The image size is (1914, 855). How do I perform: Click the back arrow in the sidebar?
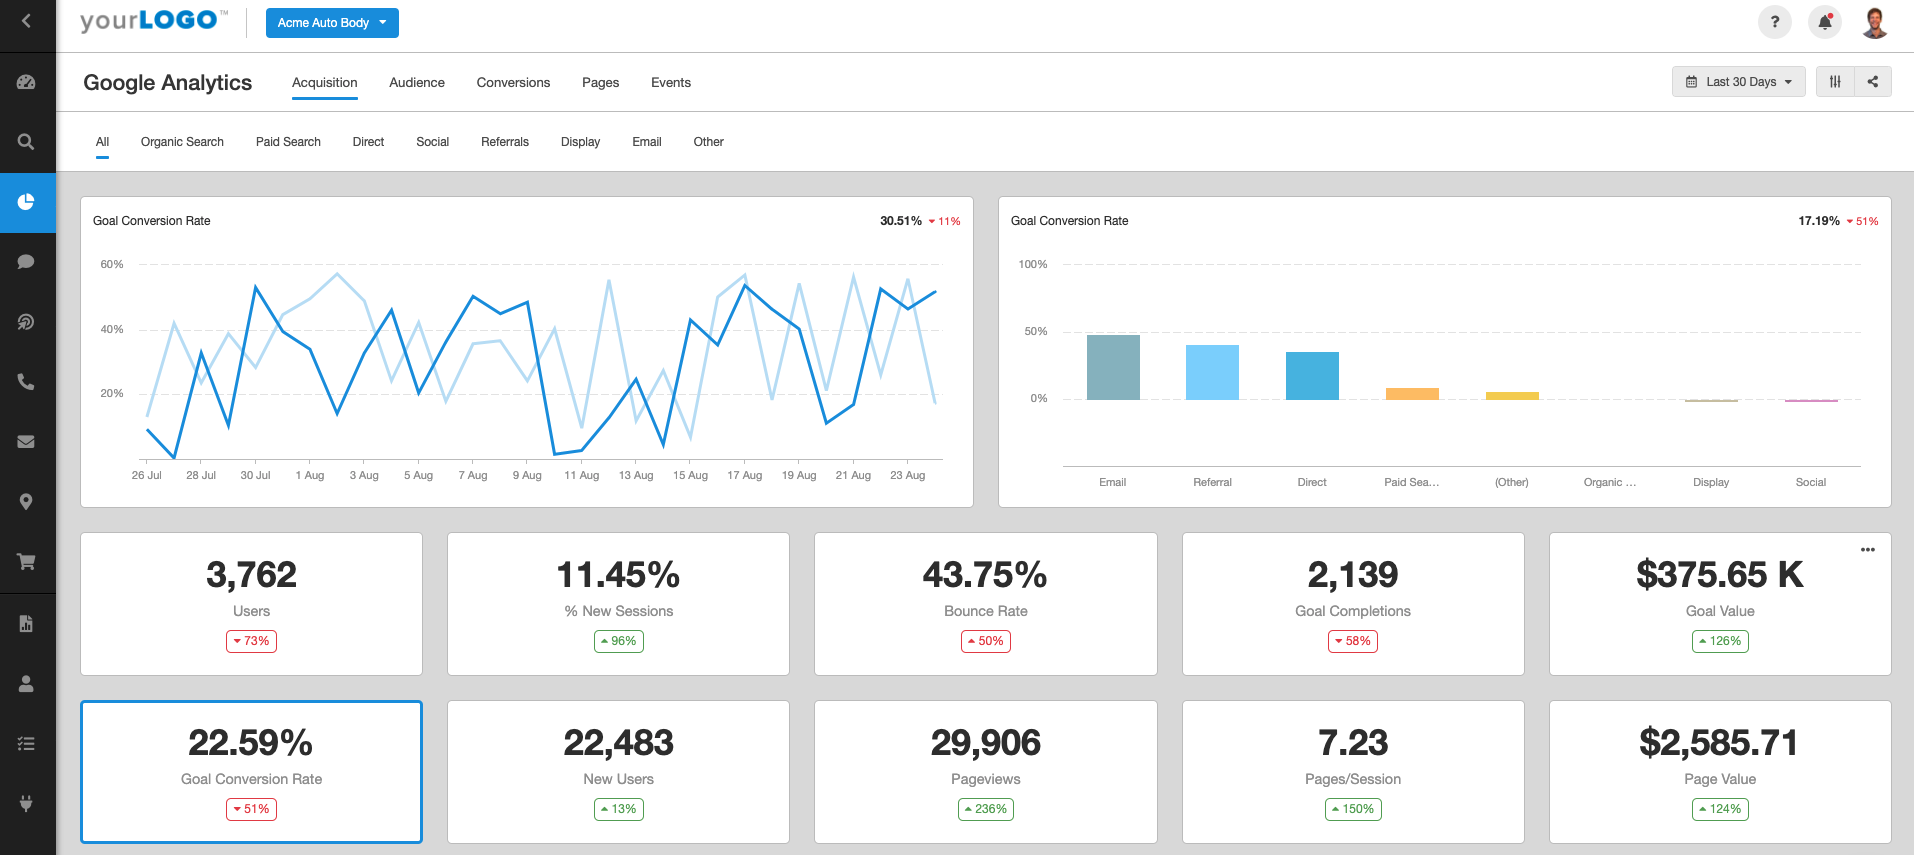(x=27, y=21)
